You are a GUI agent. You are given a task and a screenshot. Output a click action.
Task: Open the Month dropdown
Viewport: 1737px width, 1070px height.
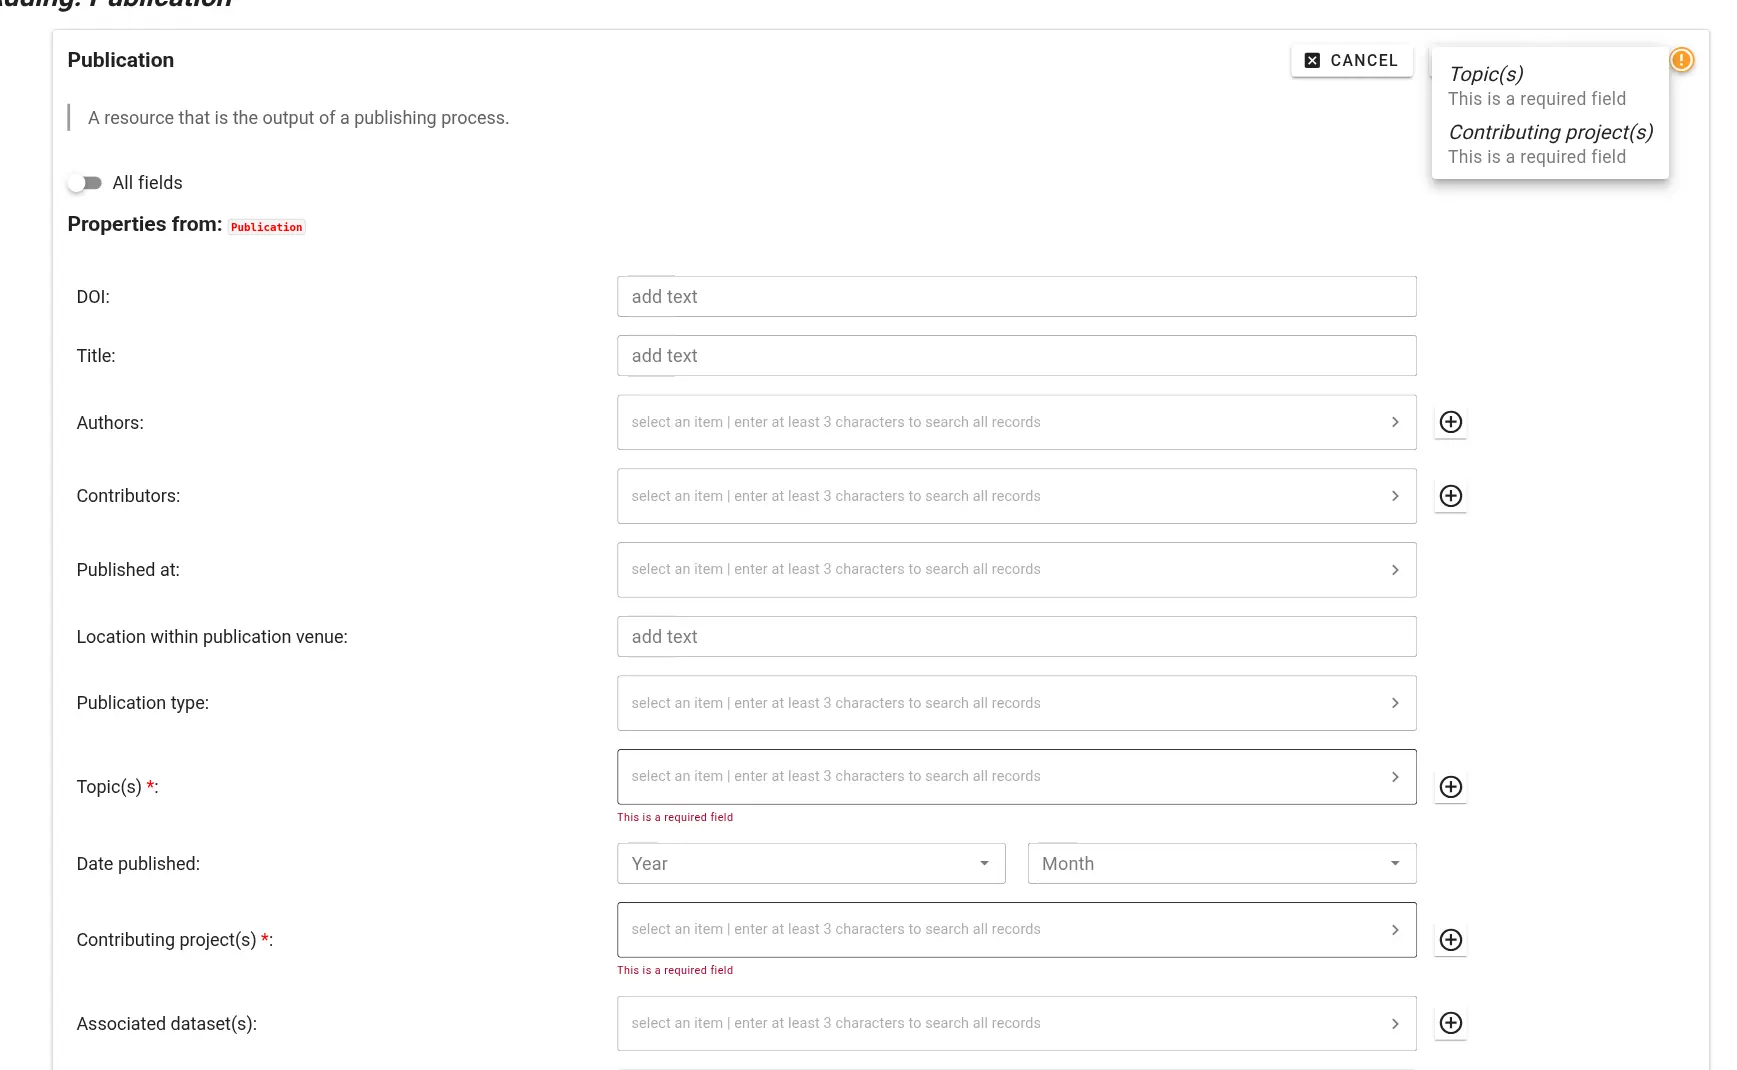(x=1395, y=863)
